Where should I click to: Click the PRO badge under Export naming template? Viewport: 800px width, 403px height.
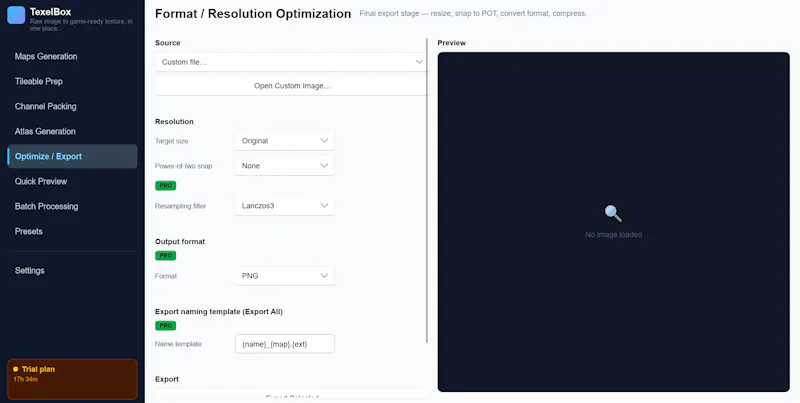(165, 325)
